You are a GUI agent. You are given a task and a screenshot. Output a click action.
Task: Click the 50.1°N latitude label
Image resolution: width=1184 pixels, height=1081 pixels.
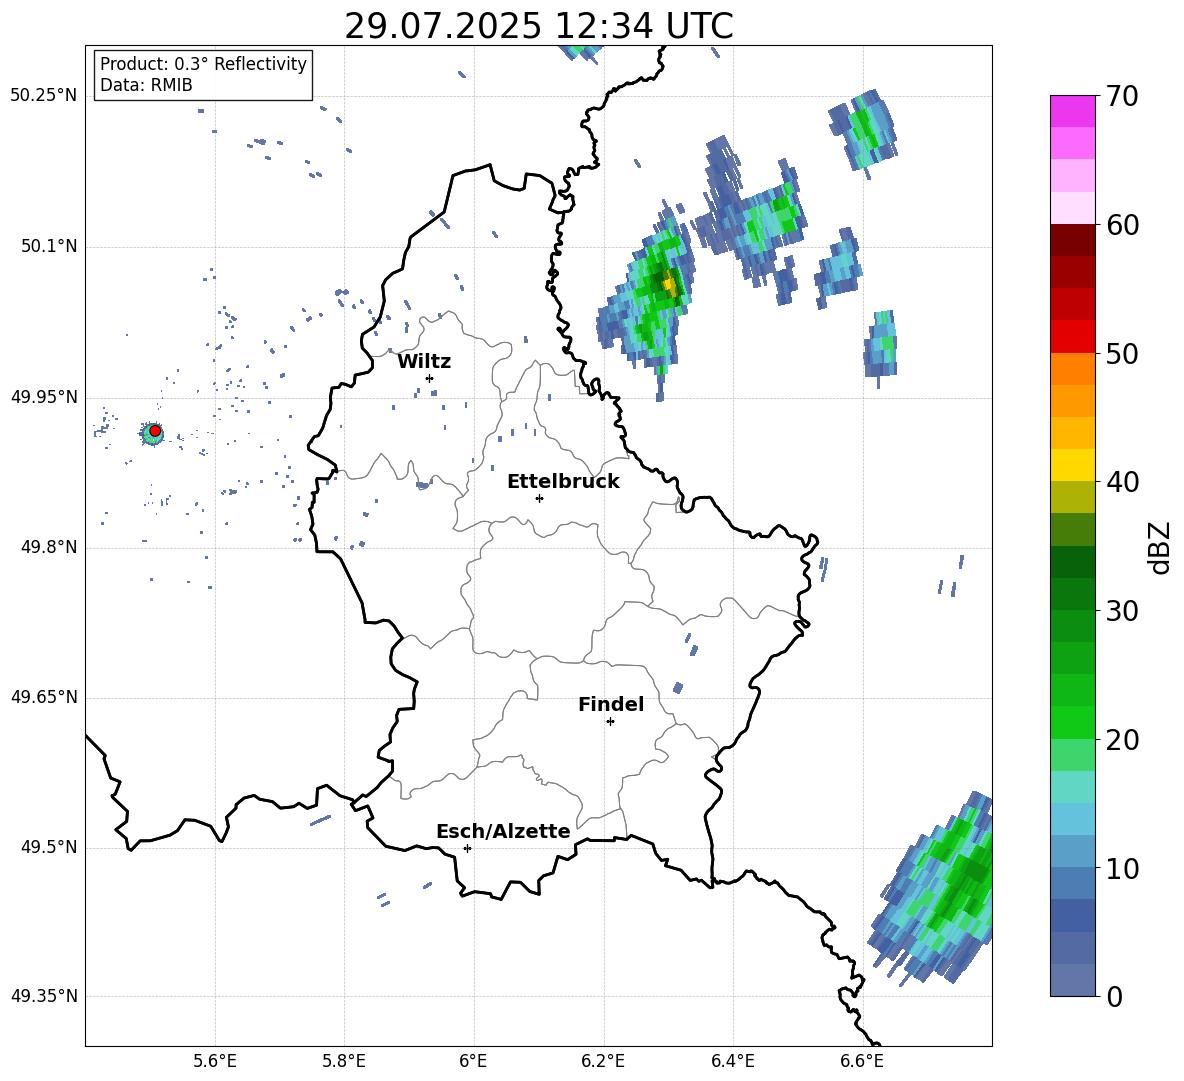click(x=48, y=246)
